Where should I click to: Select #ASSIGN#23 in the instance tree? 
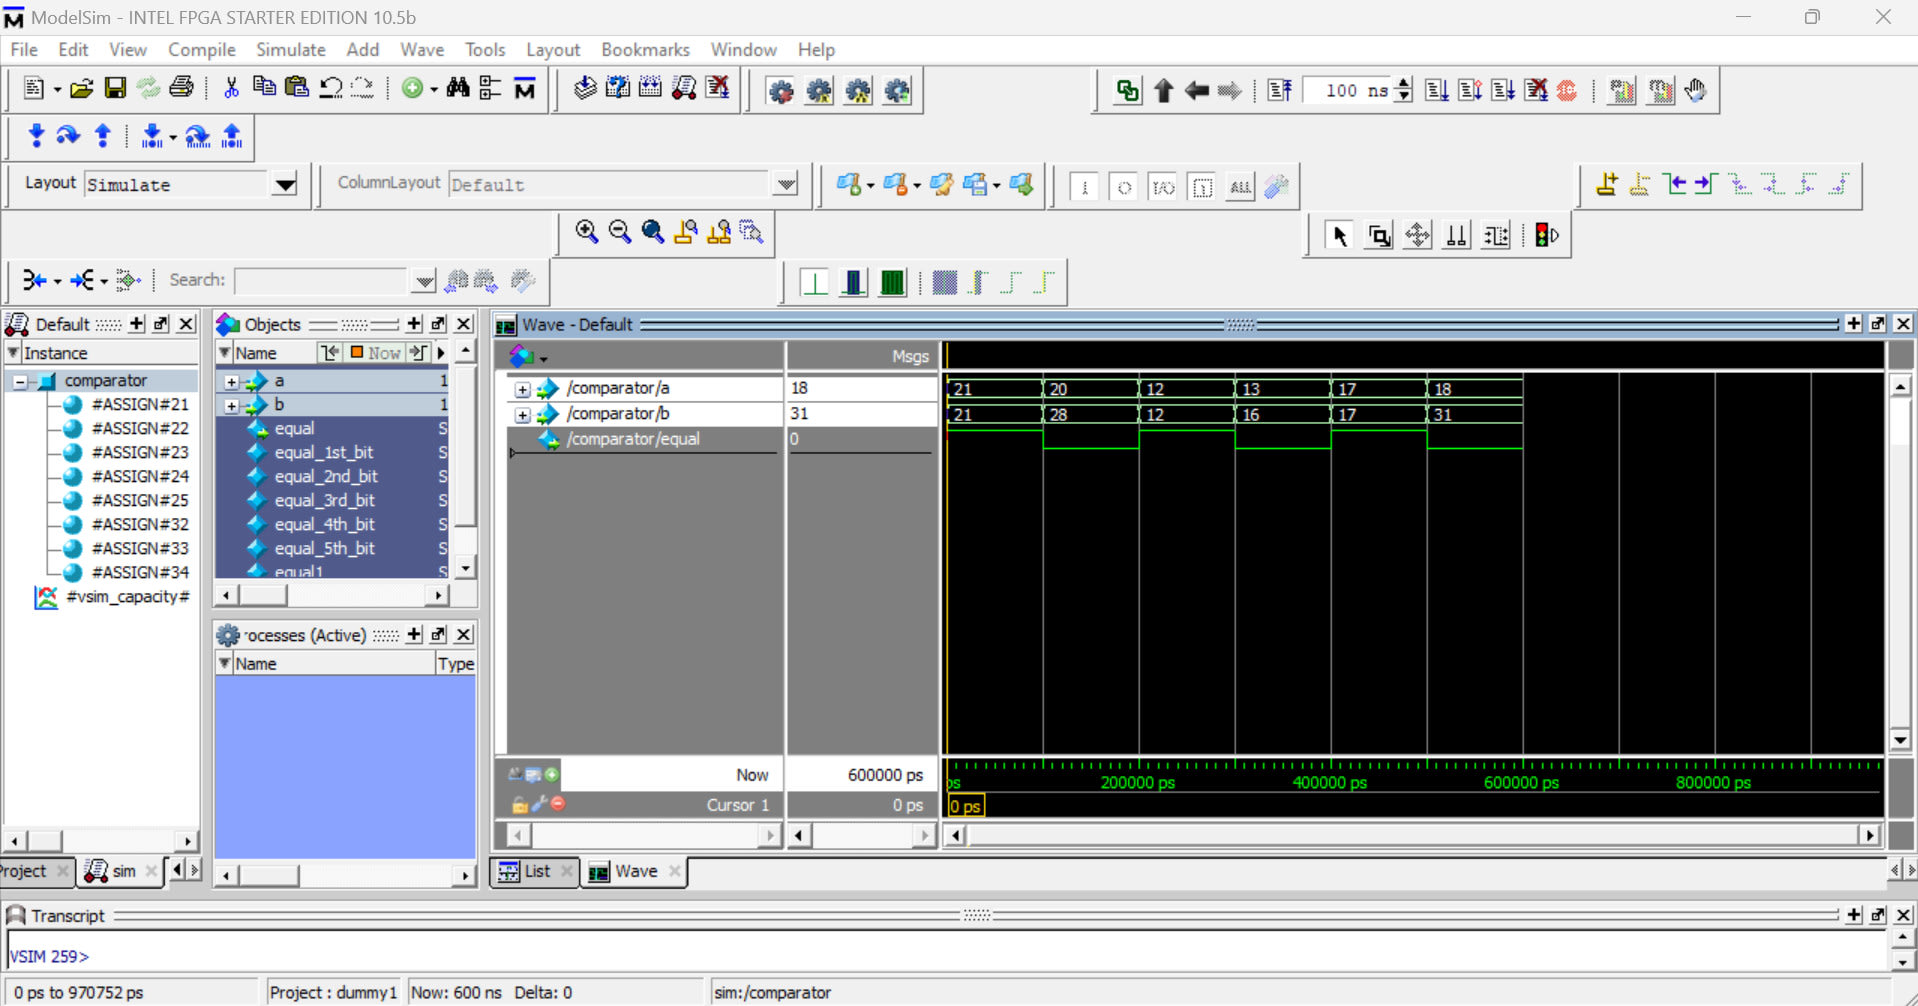point(139,452)
